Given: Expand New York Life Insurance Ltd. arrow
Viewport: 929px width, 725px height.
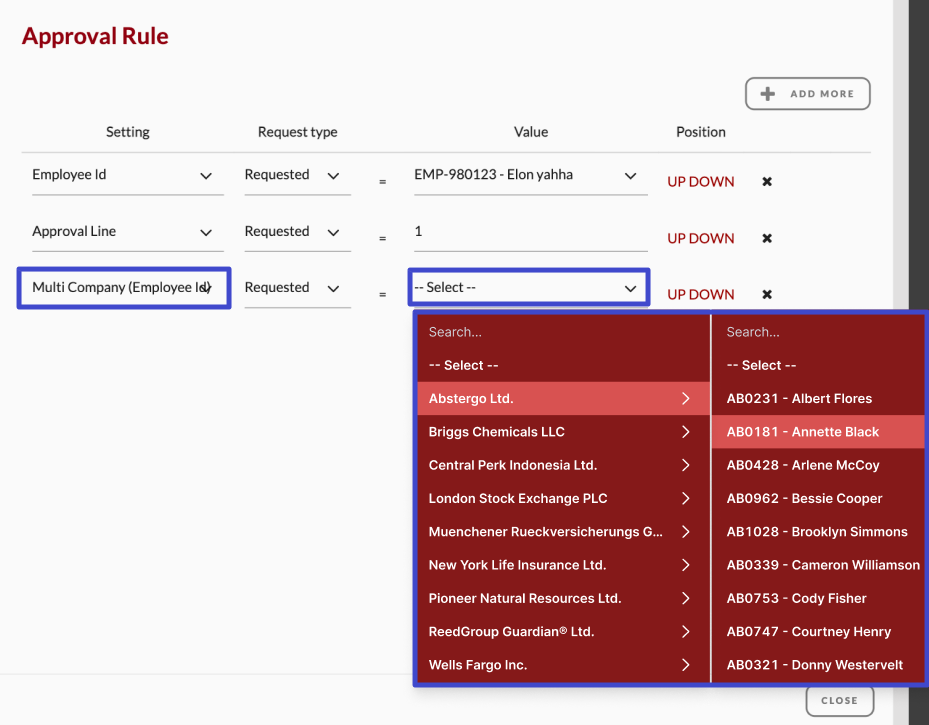Looking at the screenshot, I should 687,565.
